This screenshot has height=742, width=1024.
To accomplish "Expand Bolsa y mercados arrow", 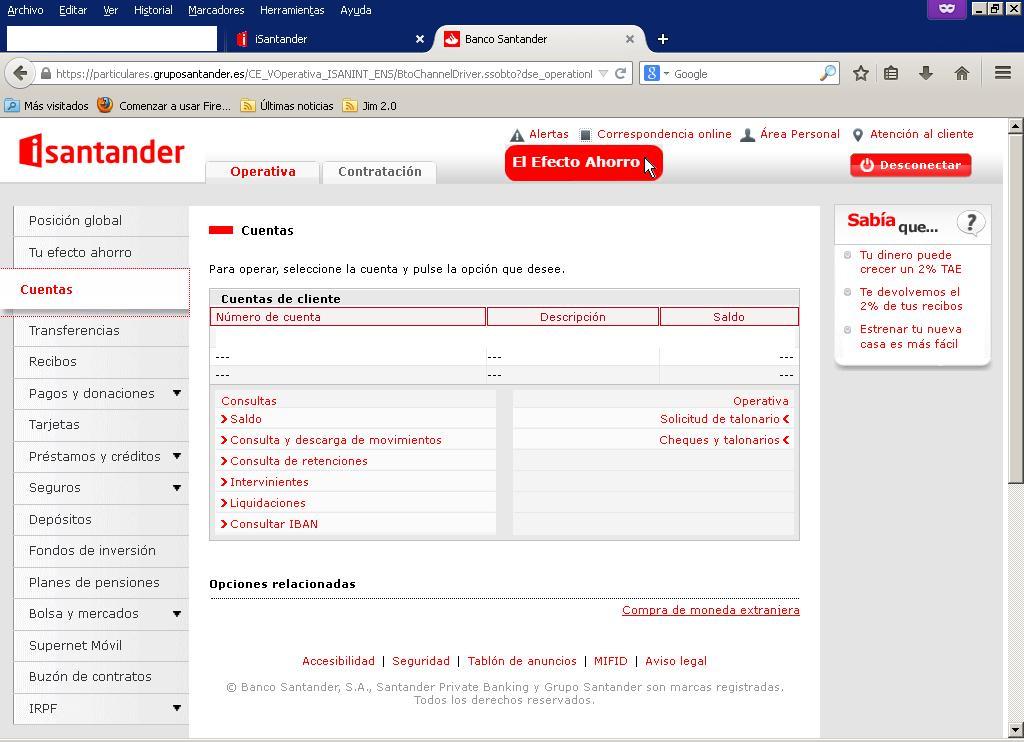I will [x=176, y=614].
